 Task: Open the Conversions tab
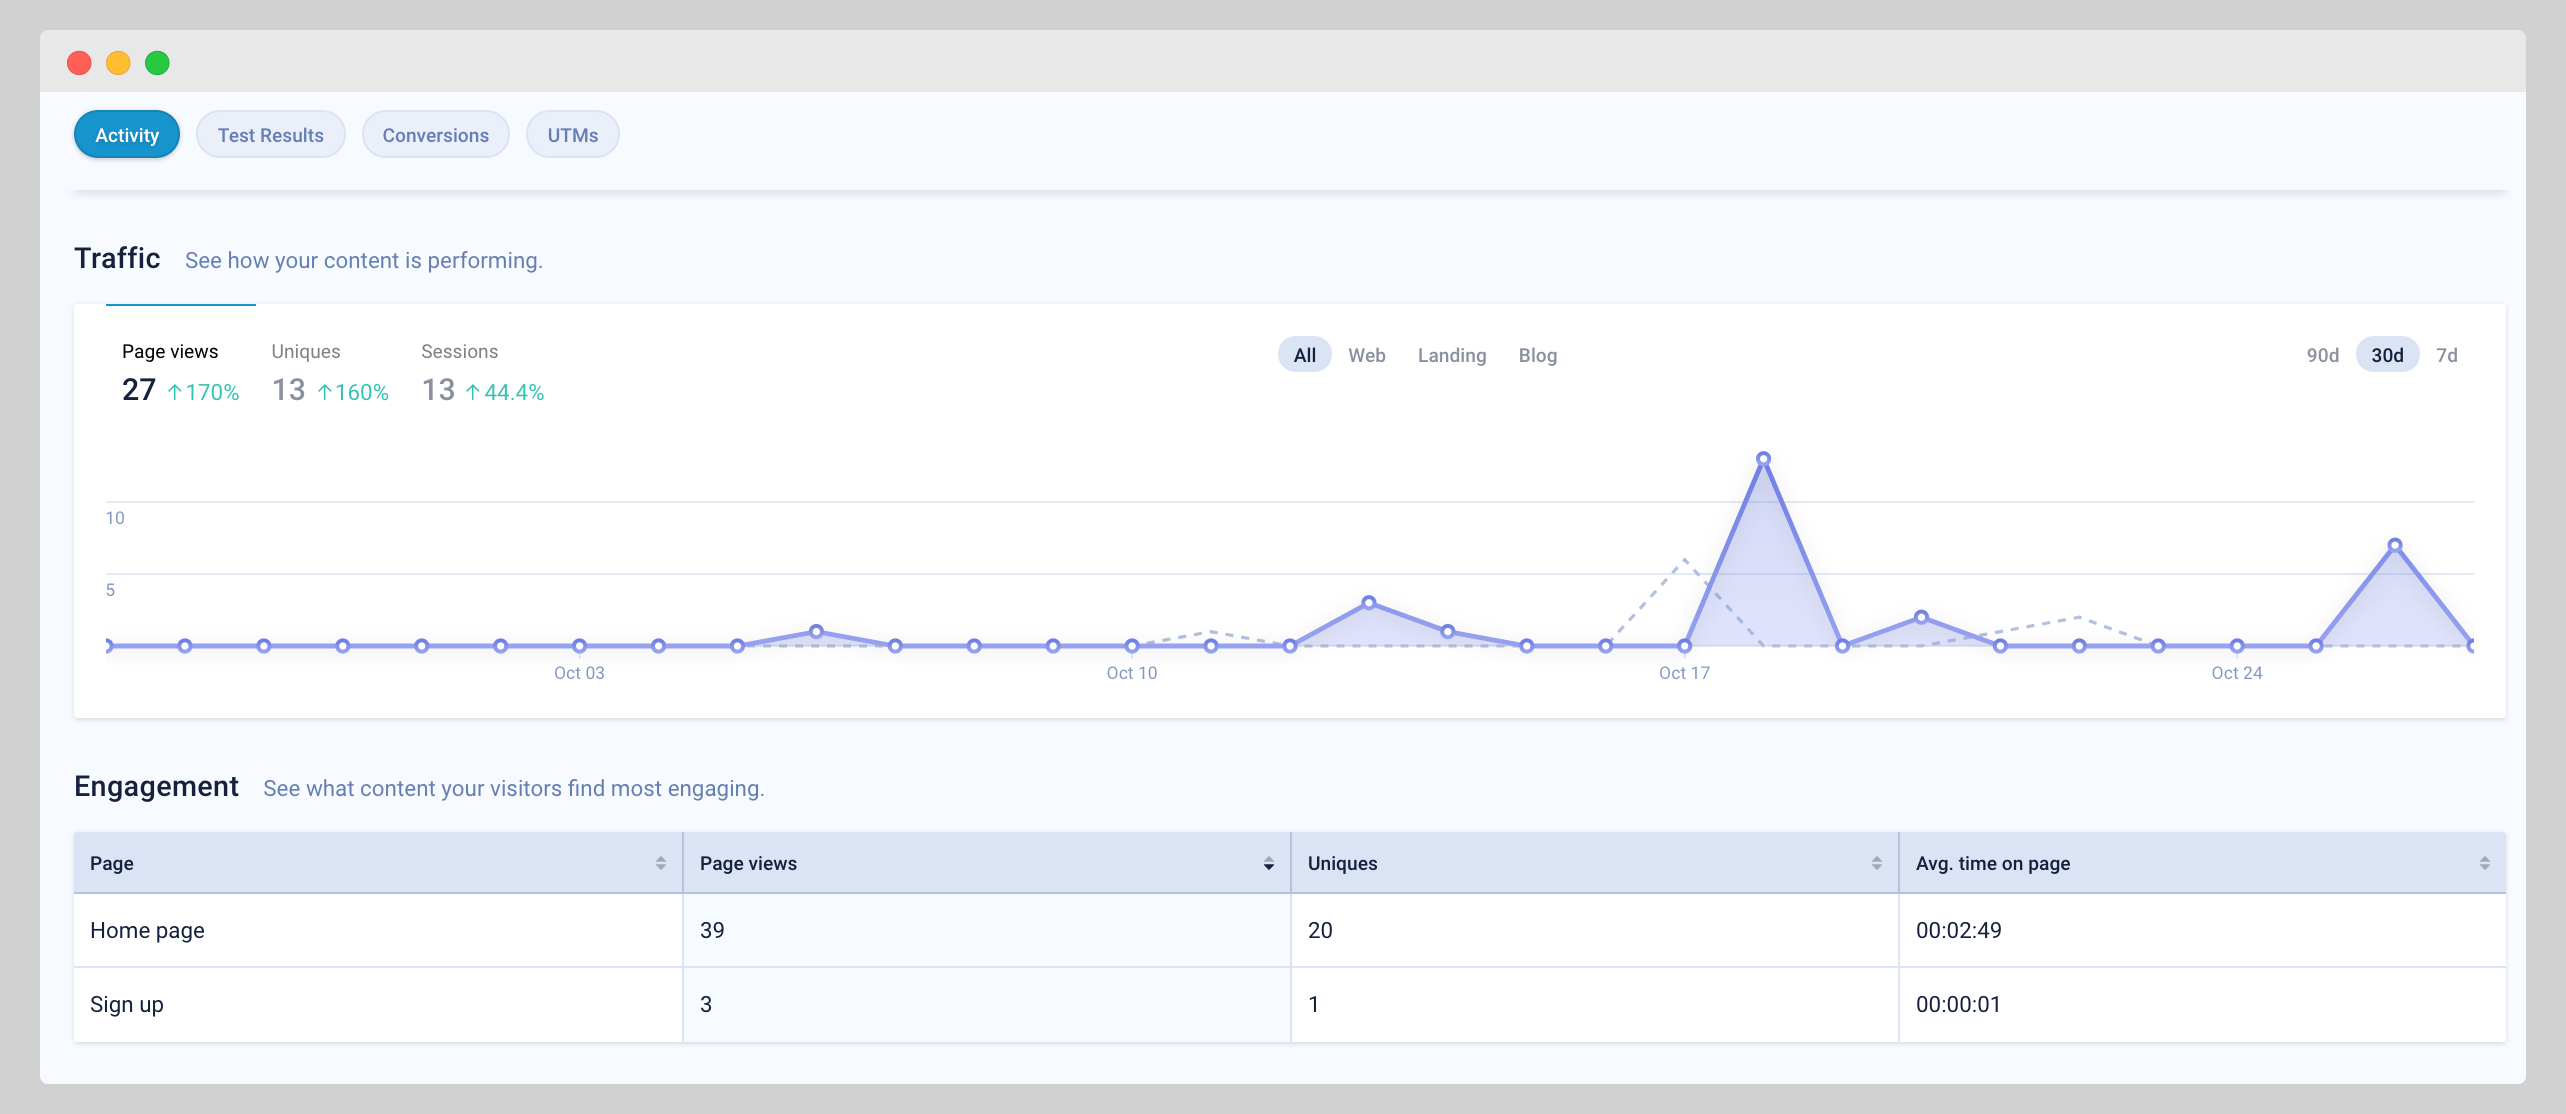tap(435, 134)
